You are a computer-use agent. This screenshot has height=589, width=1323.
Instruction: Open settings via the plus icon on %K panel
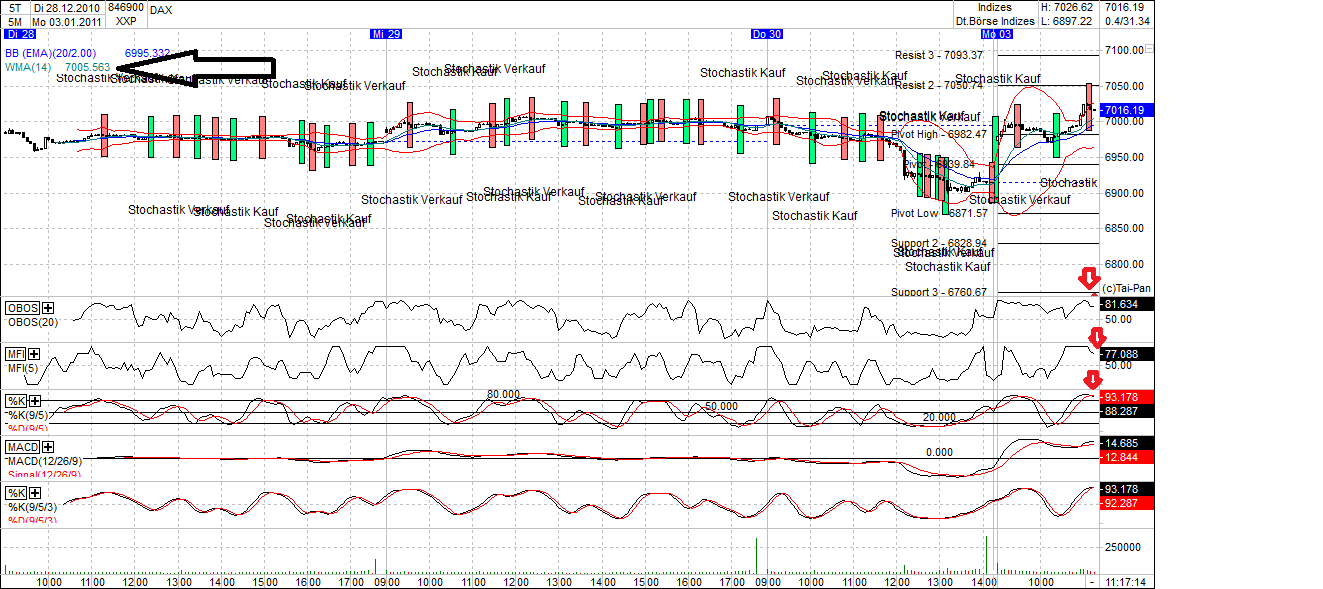coord(35,400)
